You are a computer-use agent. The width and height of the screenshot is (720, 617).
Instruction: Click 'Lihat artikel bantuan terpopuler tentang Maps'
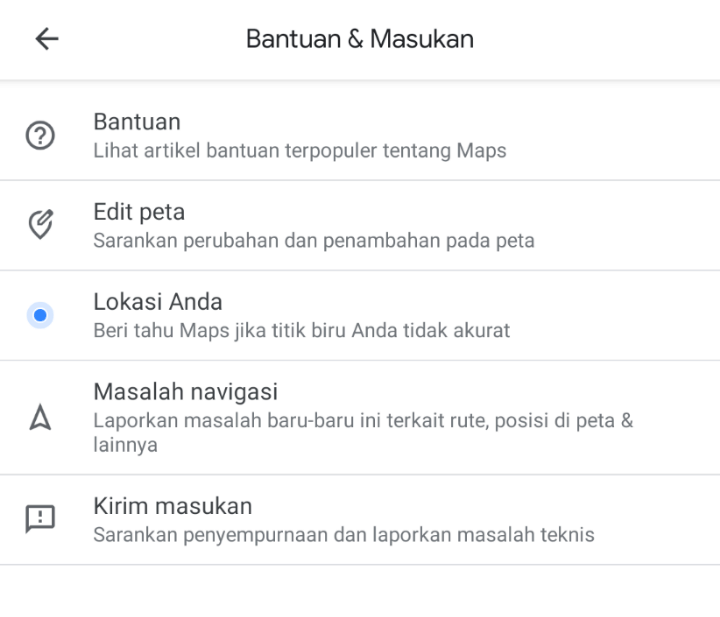[300, 151]
